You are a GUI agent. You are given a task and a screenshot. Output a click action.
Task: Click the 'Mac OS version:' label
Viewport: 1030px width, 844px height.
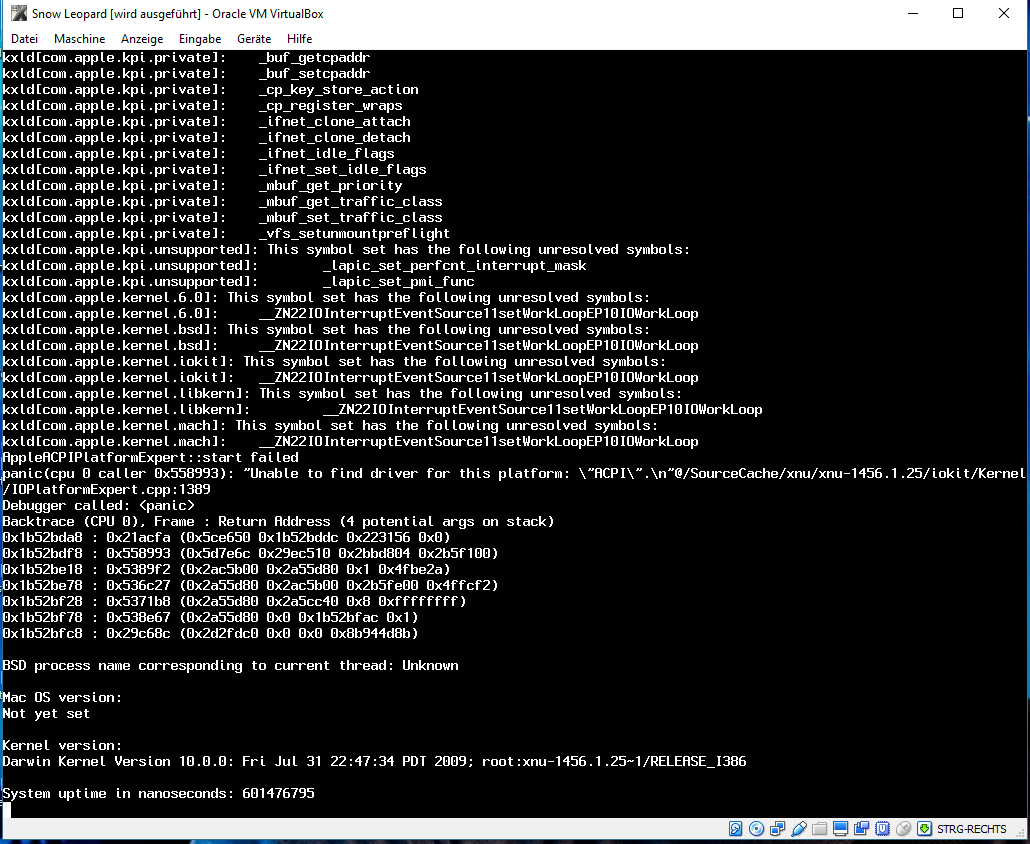62,698
